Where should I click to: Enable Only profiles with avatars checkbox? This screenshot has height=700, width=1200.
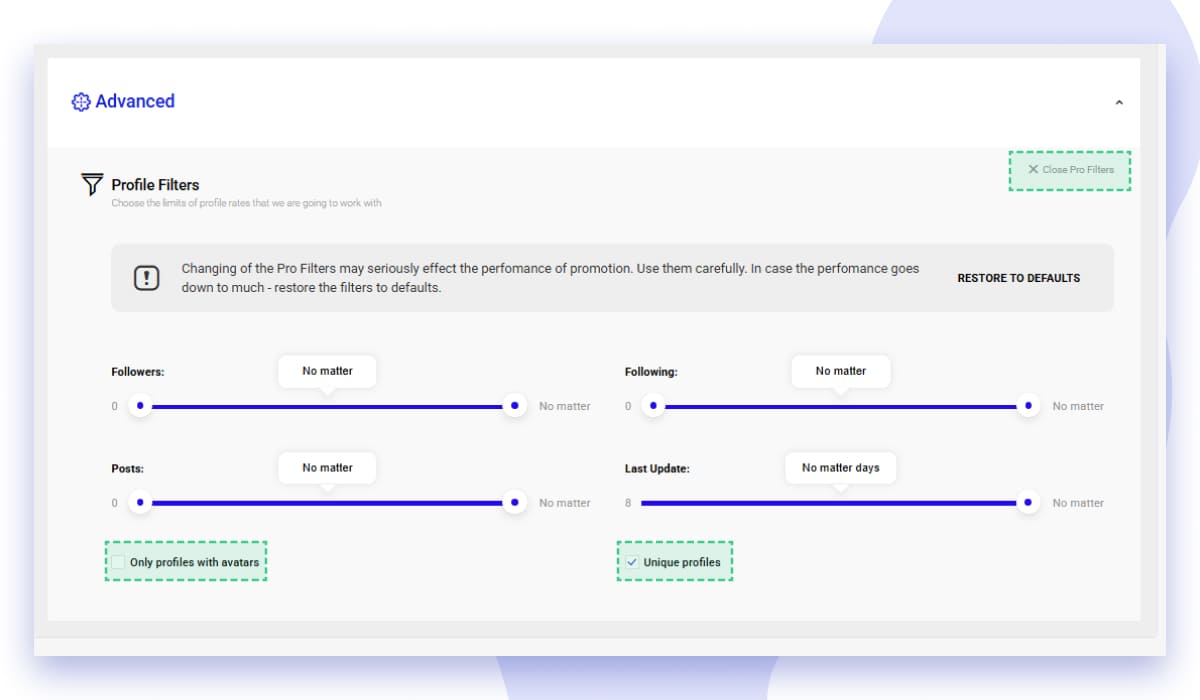(x=119, y=562)
